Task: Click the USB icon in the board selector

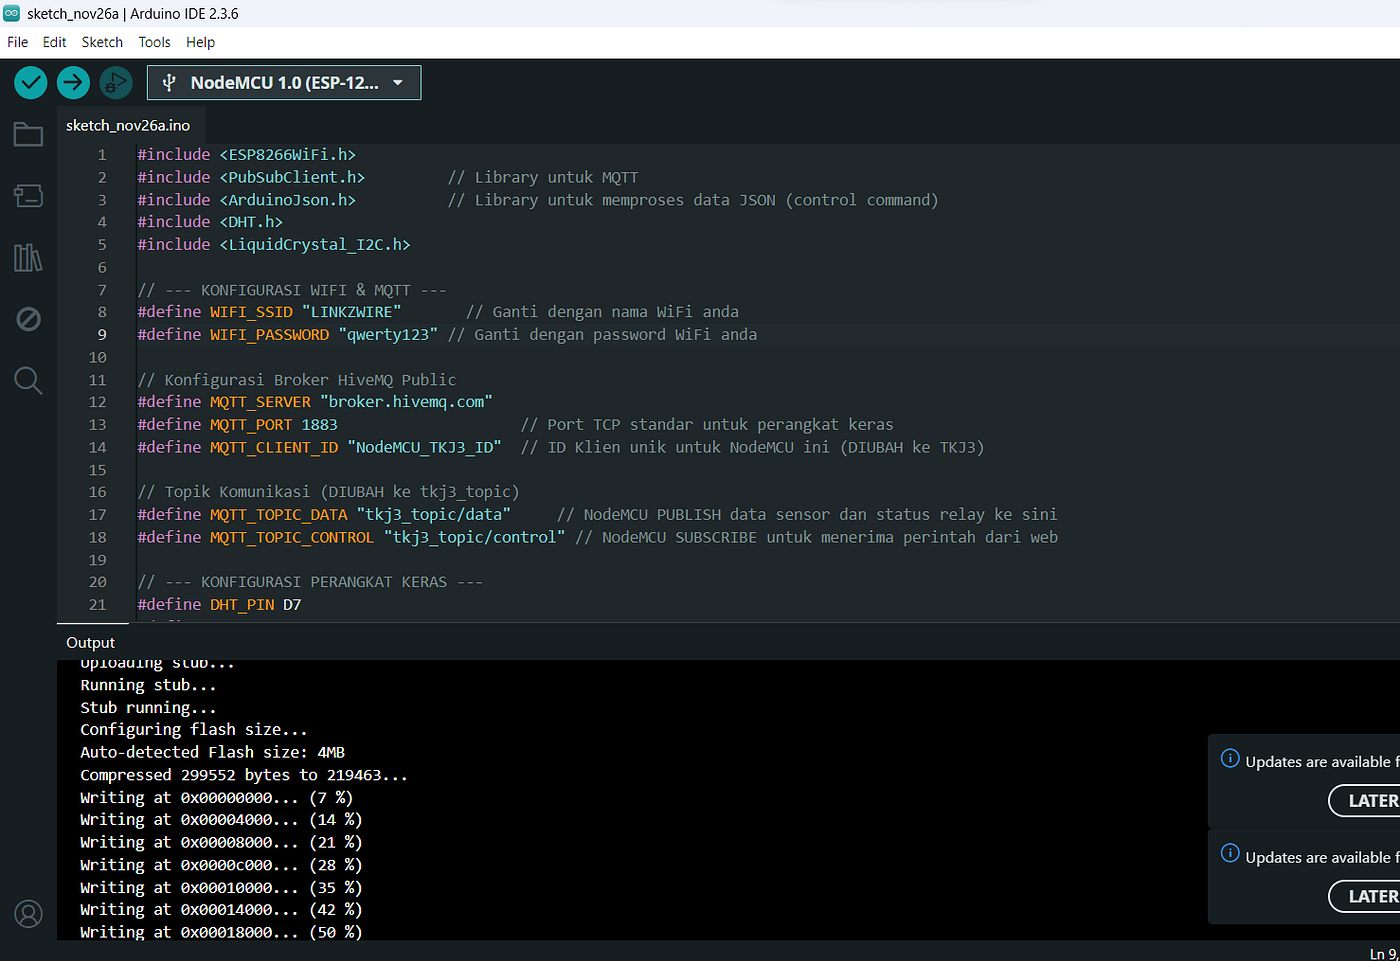Action: pos(169,83)
